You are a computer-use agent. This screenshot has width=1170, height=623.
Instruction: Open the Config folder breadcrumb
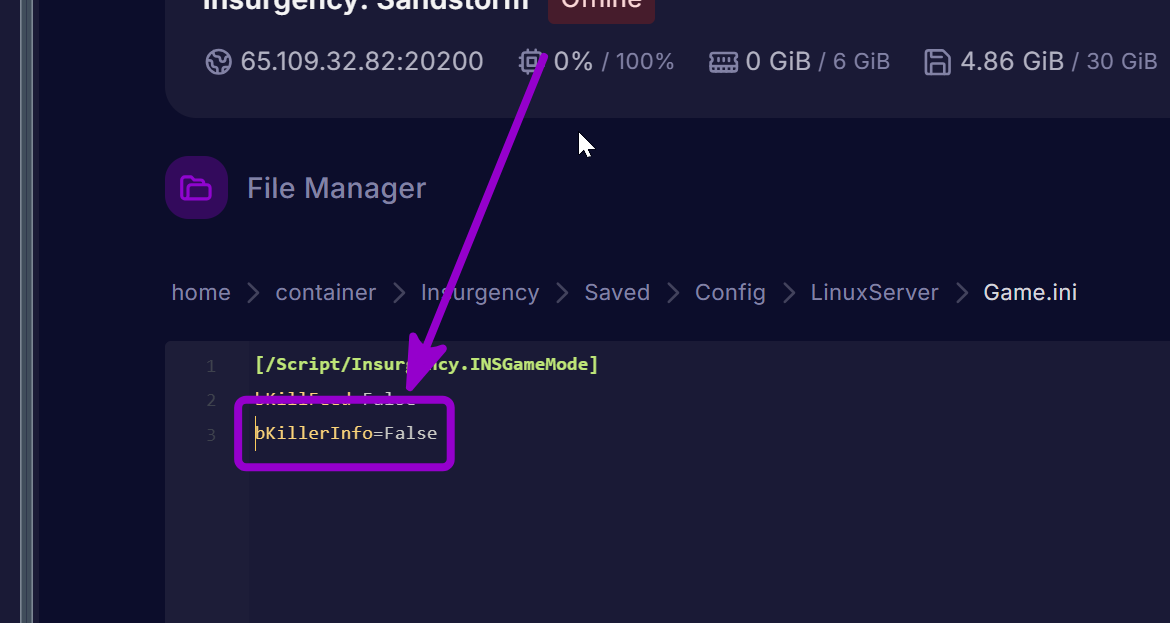(x=730, y=292)
